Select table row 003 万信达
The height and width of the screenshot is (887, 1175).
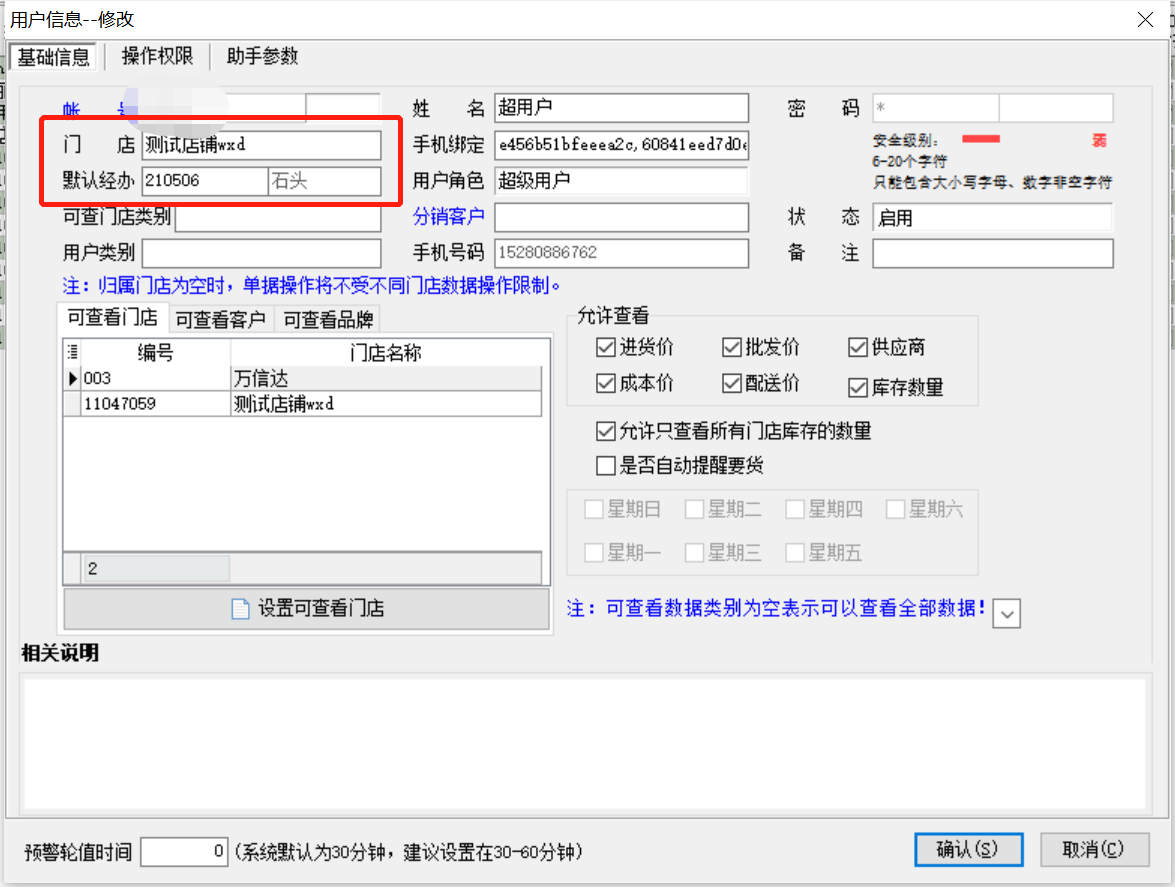[x=303, y=378]
